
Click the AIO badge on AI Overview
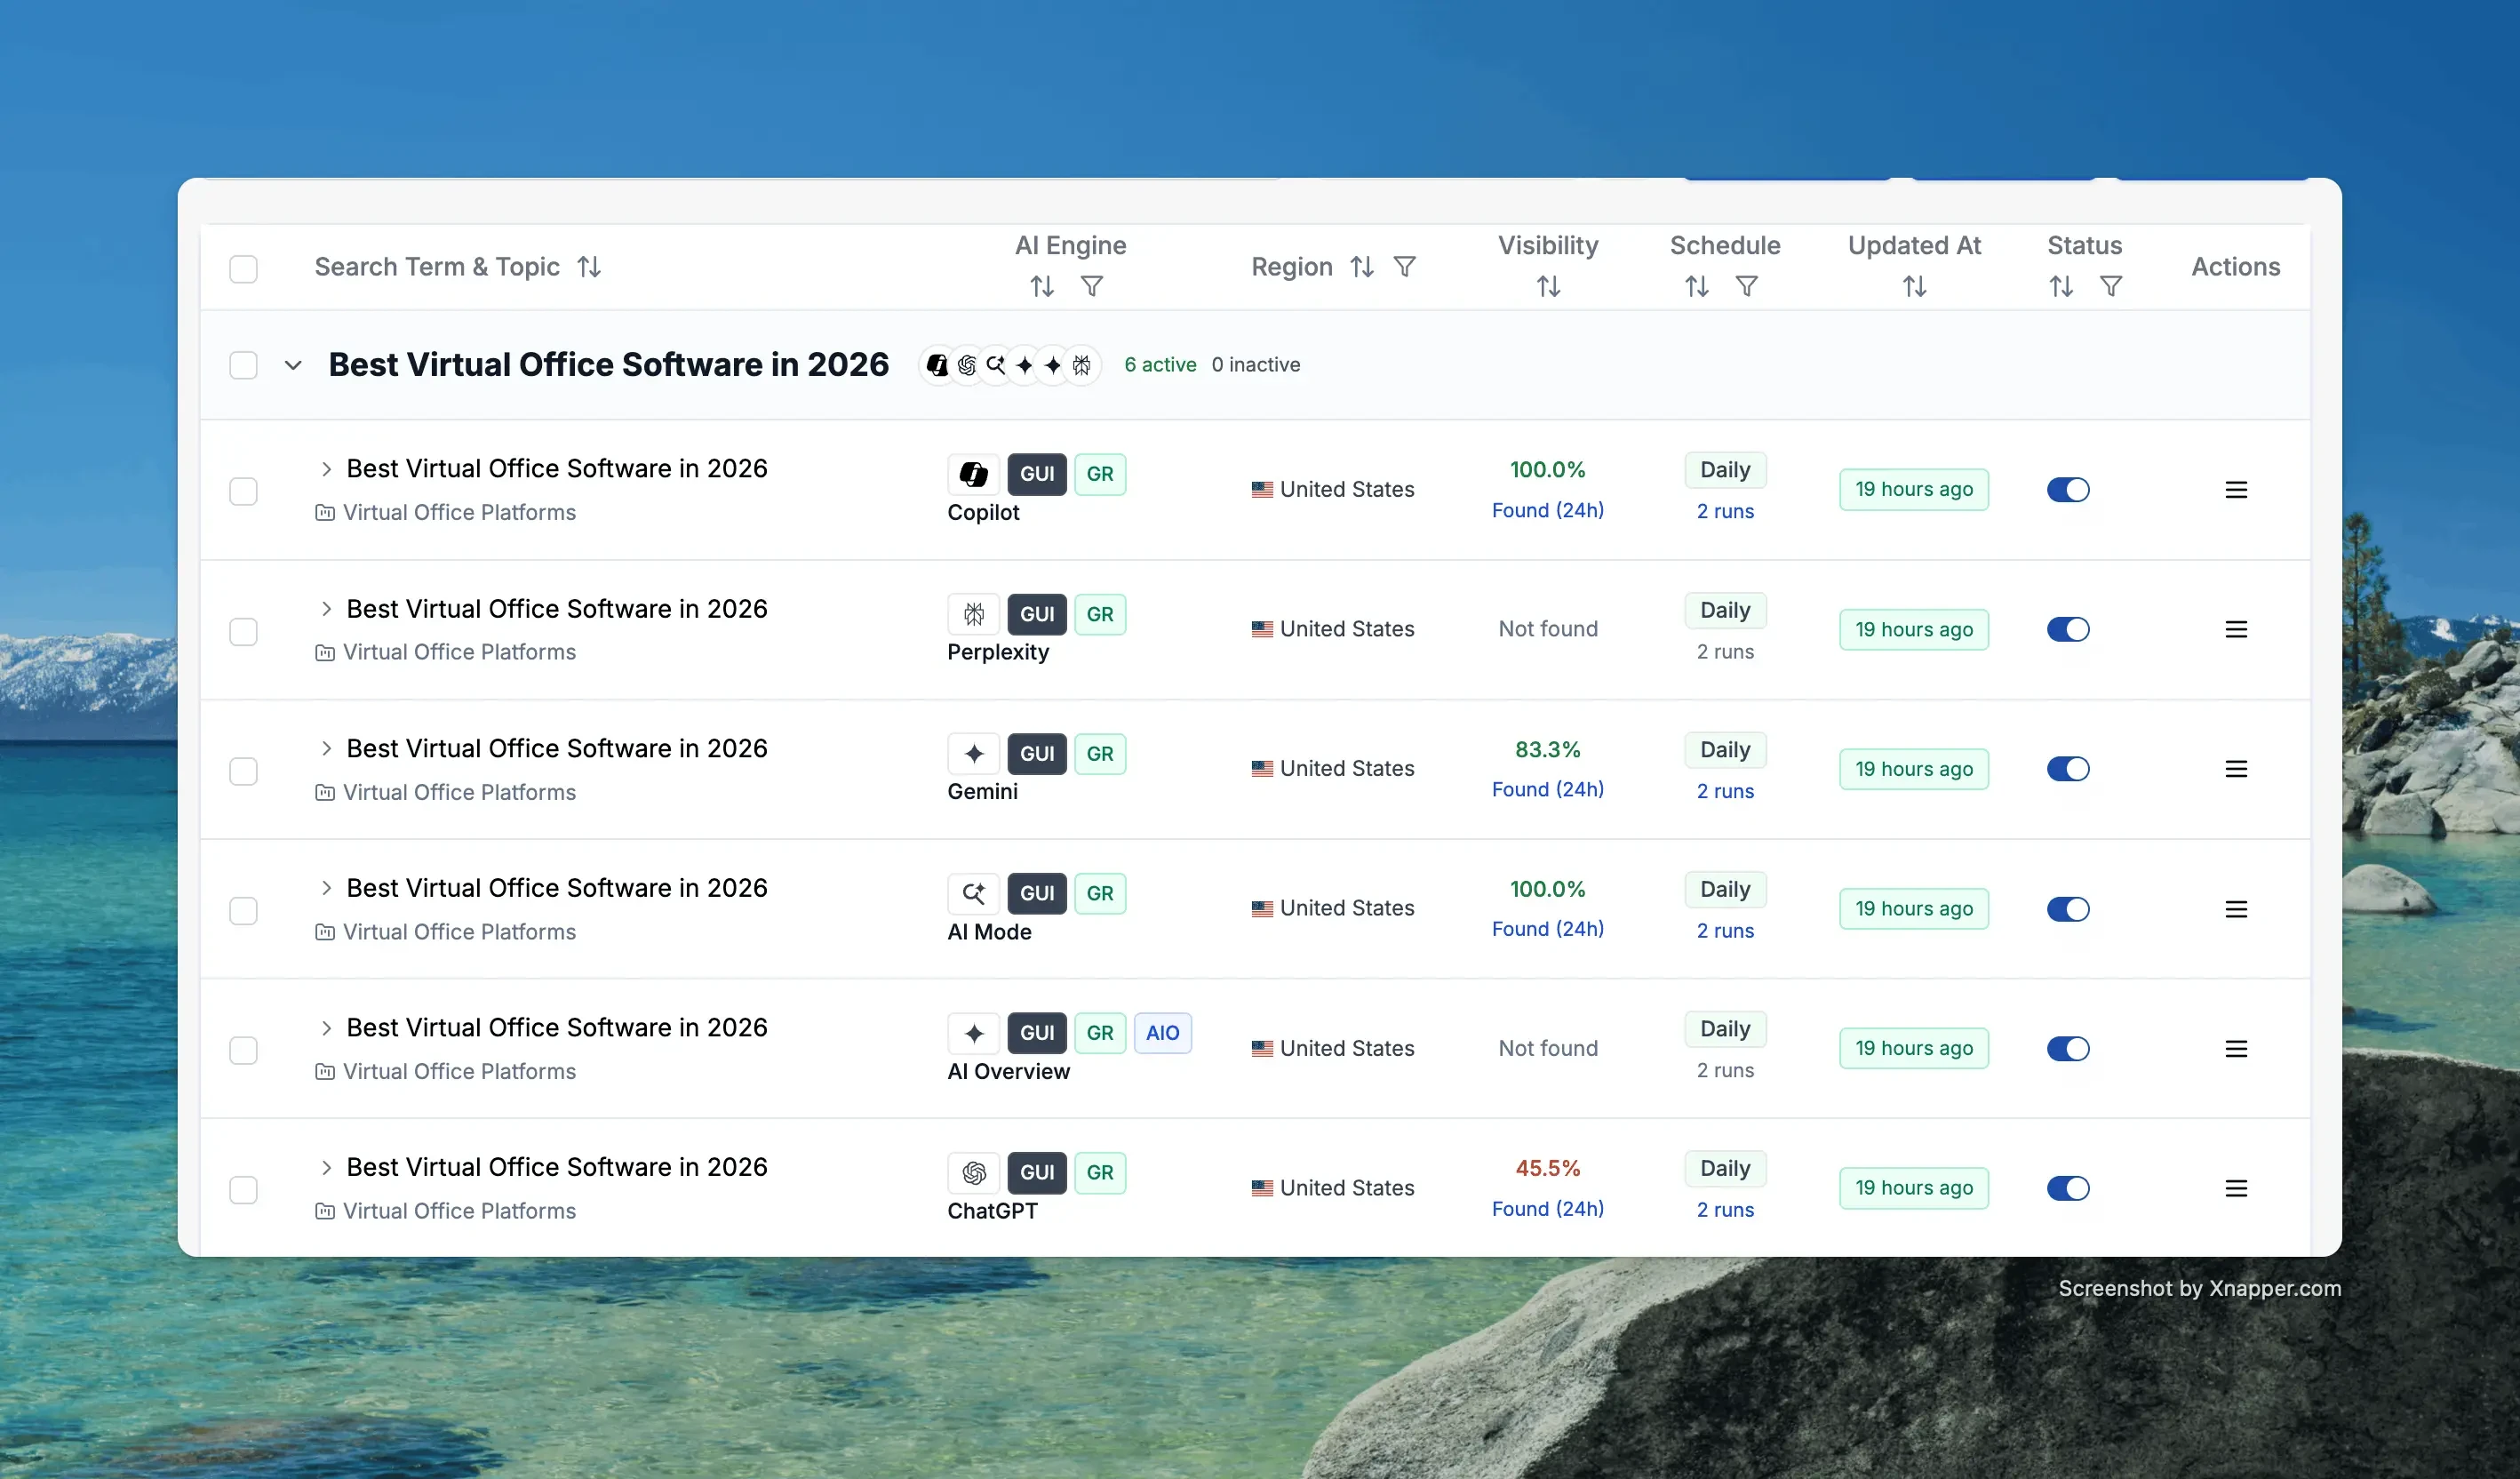click(1162, 1033)
